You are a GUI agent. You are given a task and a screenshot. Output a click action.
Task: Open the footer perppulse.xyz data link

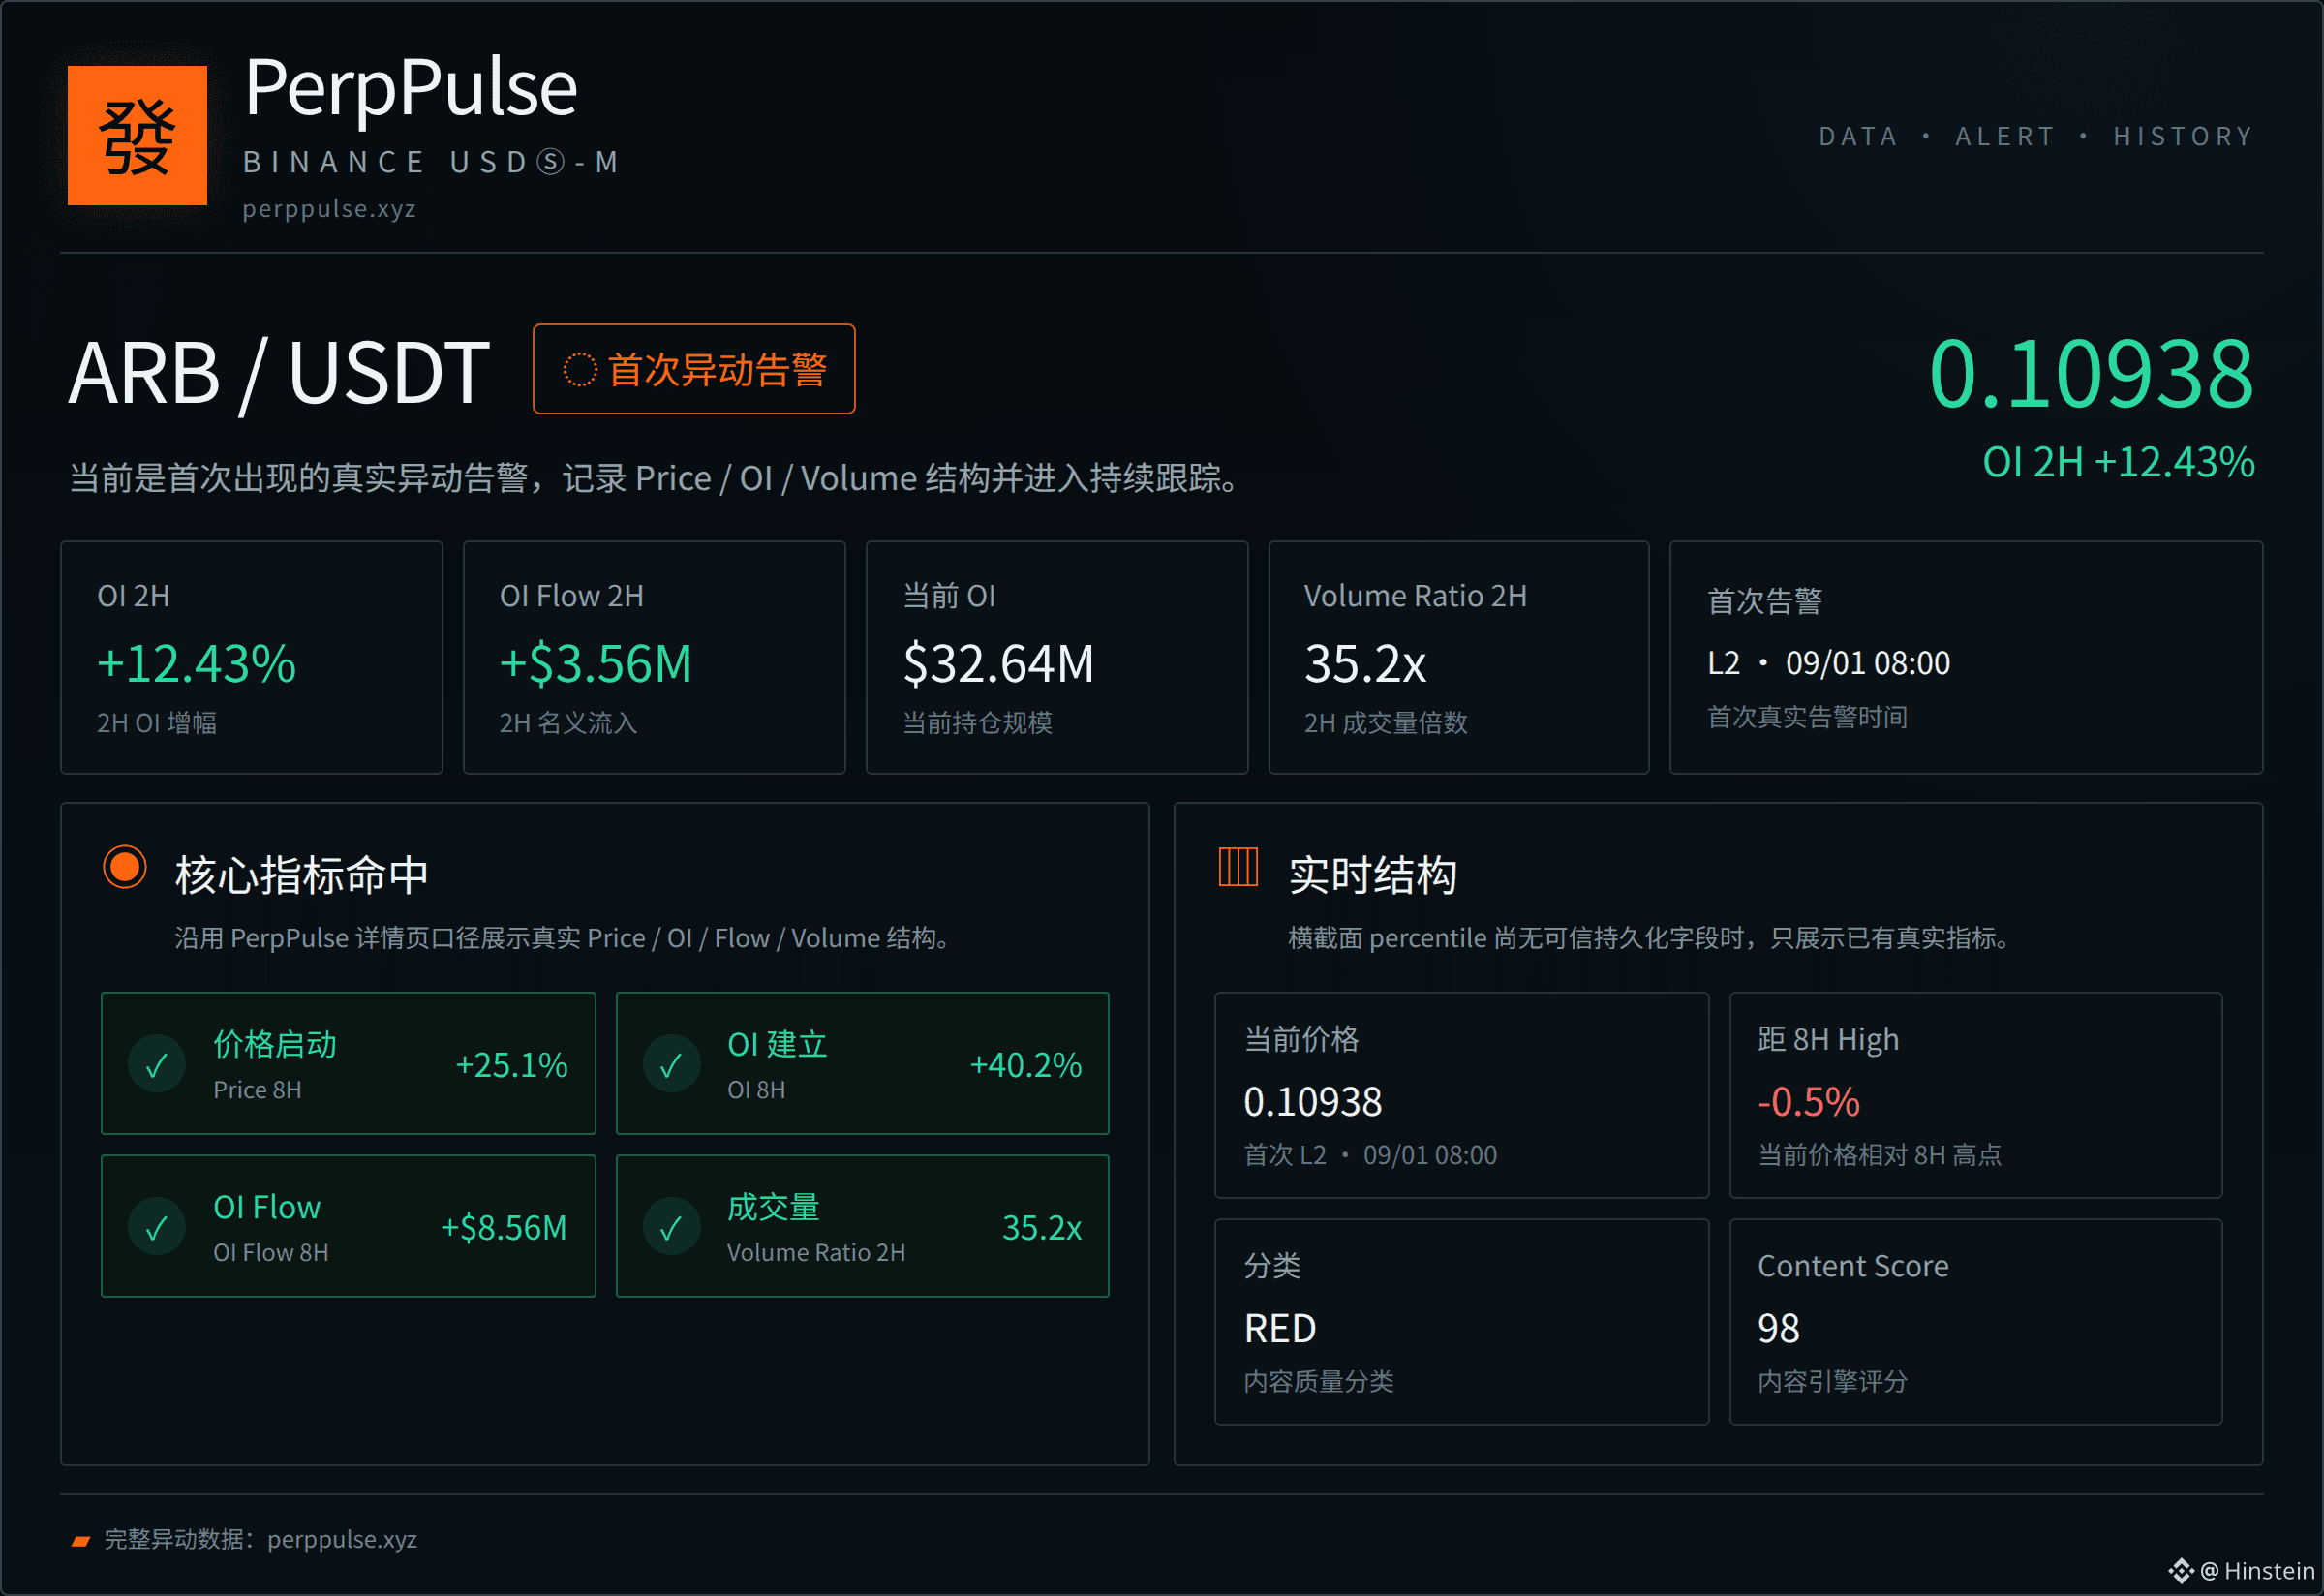pyautogui.click(x=342, y=1540)
